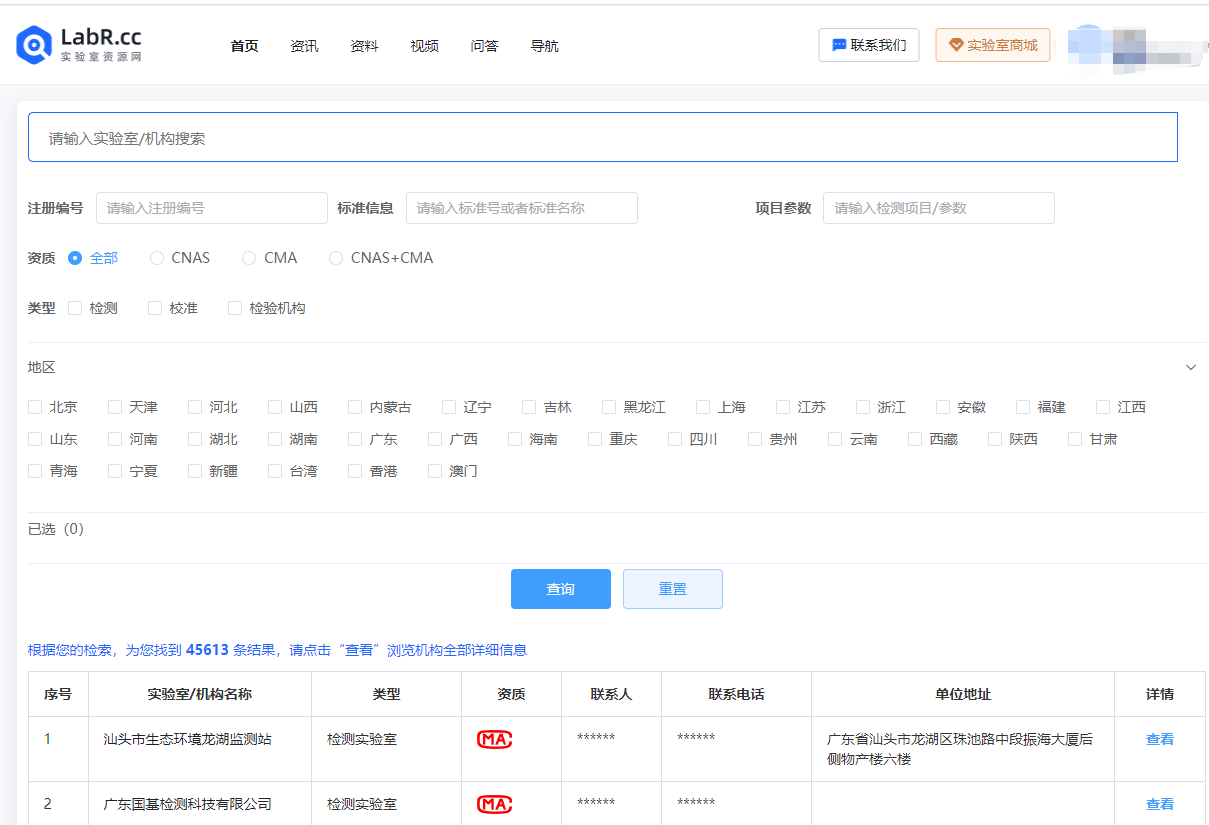This screenshot has width=1209, height=825.
Task: Click the 实验室商城 button
Action: tap(993, 45)
